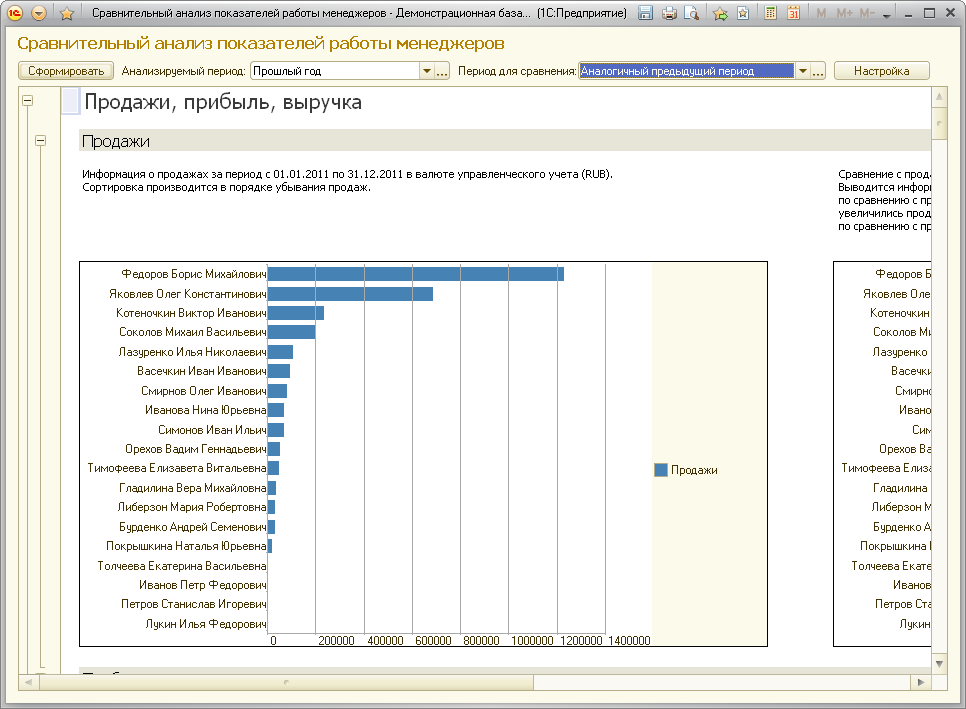
Task: Open main menu via orange round button
Action: point(39,14)
